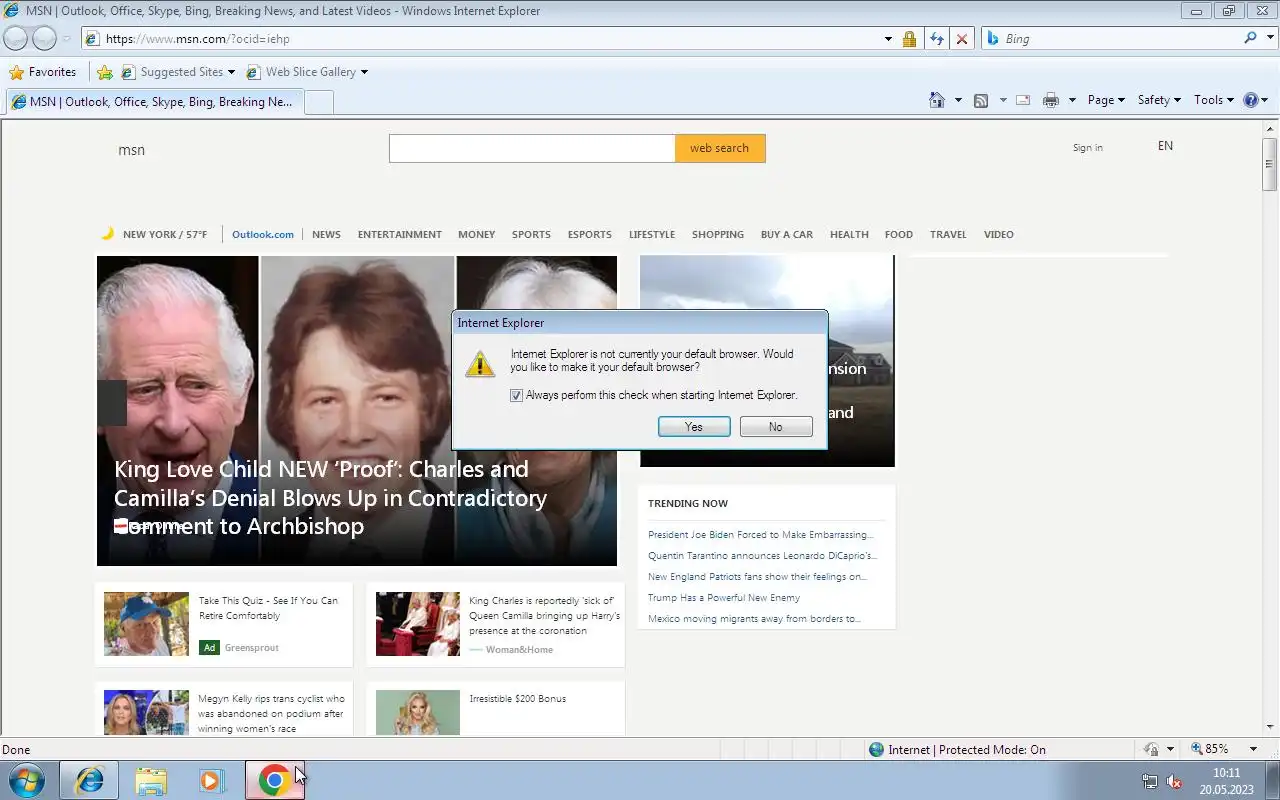
Task: Click the EN language selector
Action: click(1165, 146)
